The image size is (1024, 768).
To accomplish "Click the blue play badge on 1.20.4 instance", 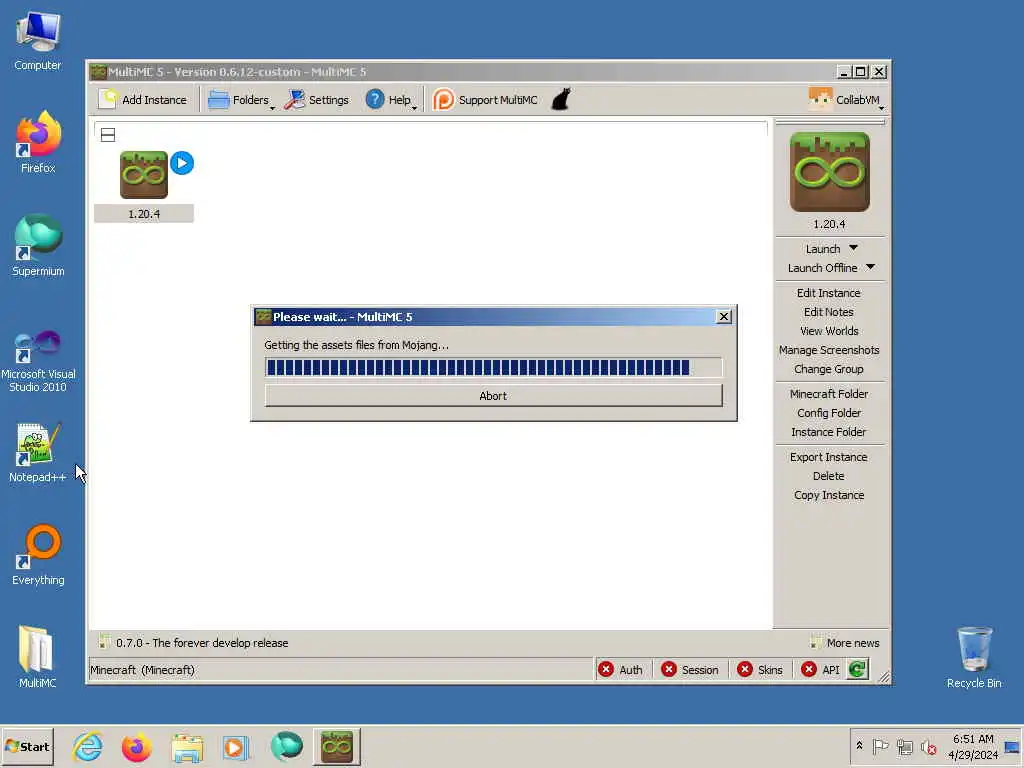I will pos(182,163).
